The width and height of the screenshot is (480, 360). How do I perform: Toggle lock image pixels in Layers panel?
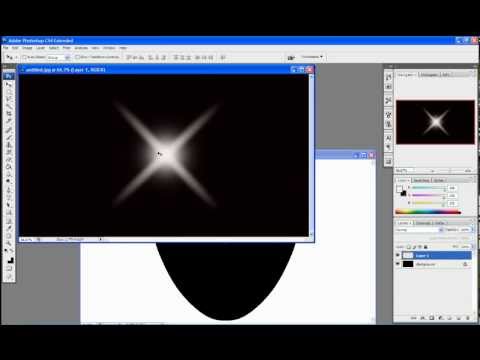414,247
